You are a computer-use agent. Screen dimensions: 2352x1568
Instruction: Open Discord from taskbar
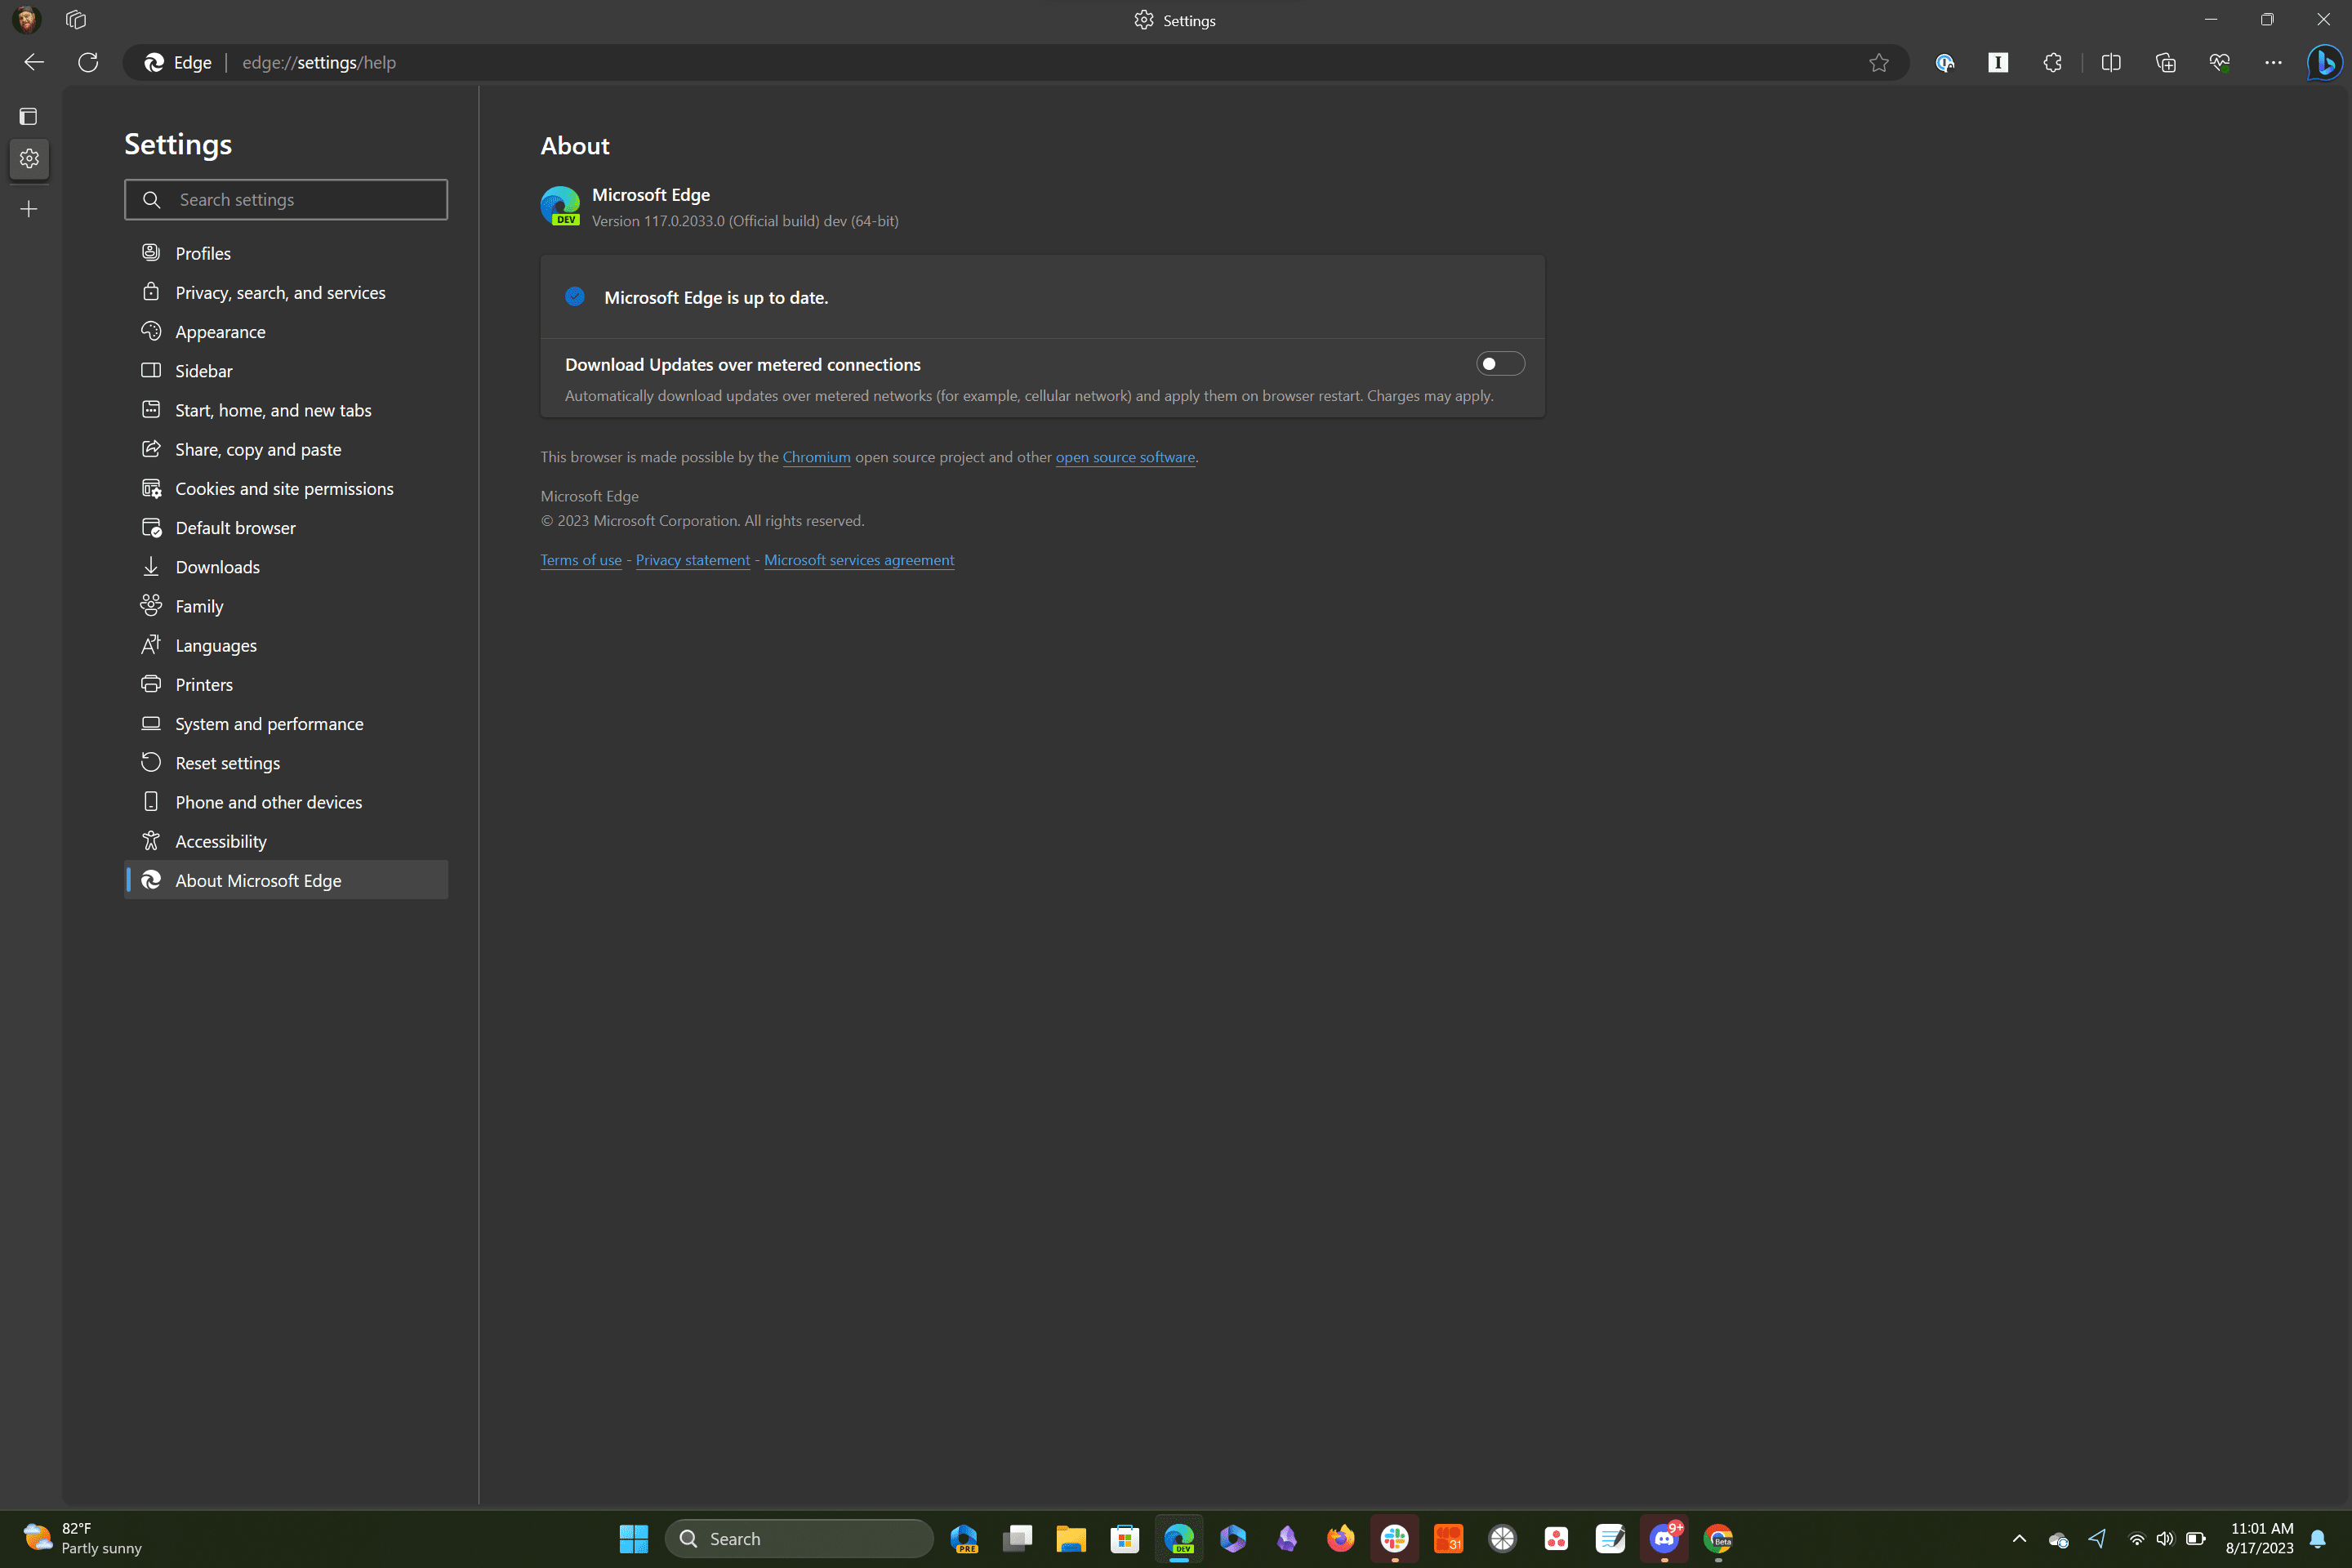click(1664, 1538)
